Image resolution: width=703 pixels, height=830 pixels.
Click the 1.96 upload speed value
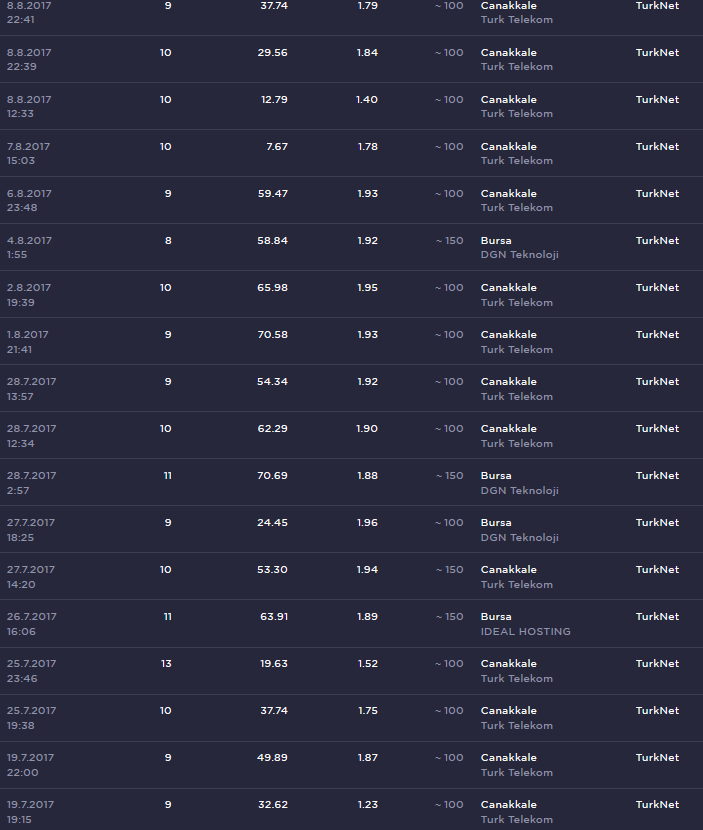pyautogui.click(x=367, y=522)
